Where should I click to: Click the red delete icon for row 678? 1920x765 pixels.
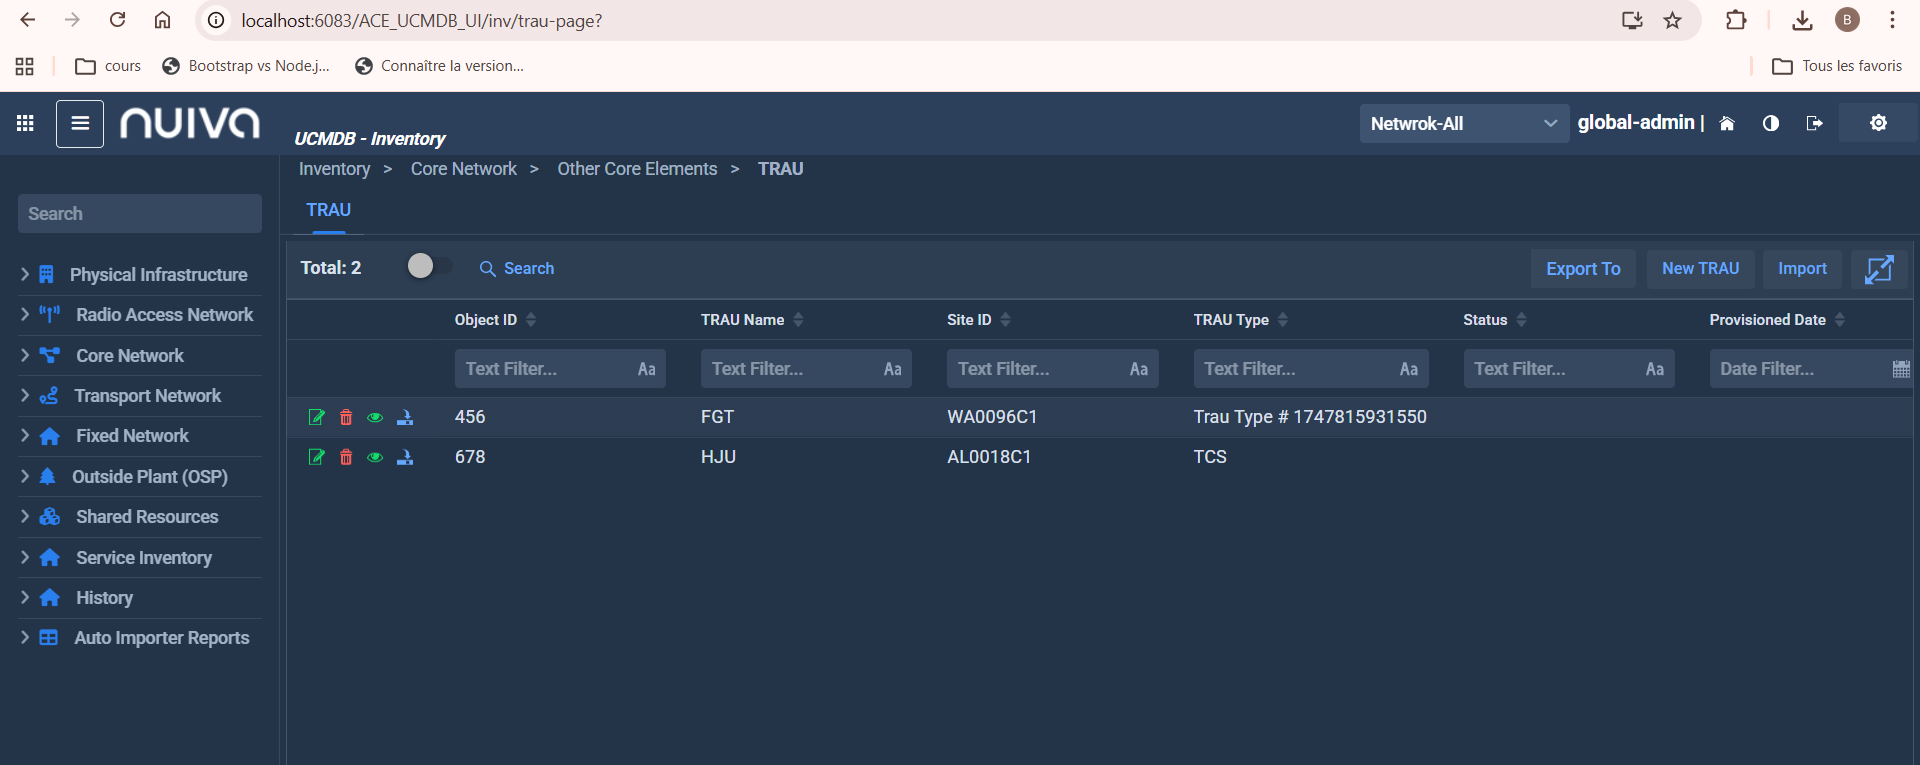[346, 457]
